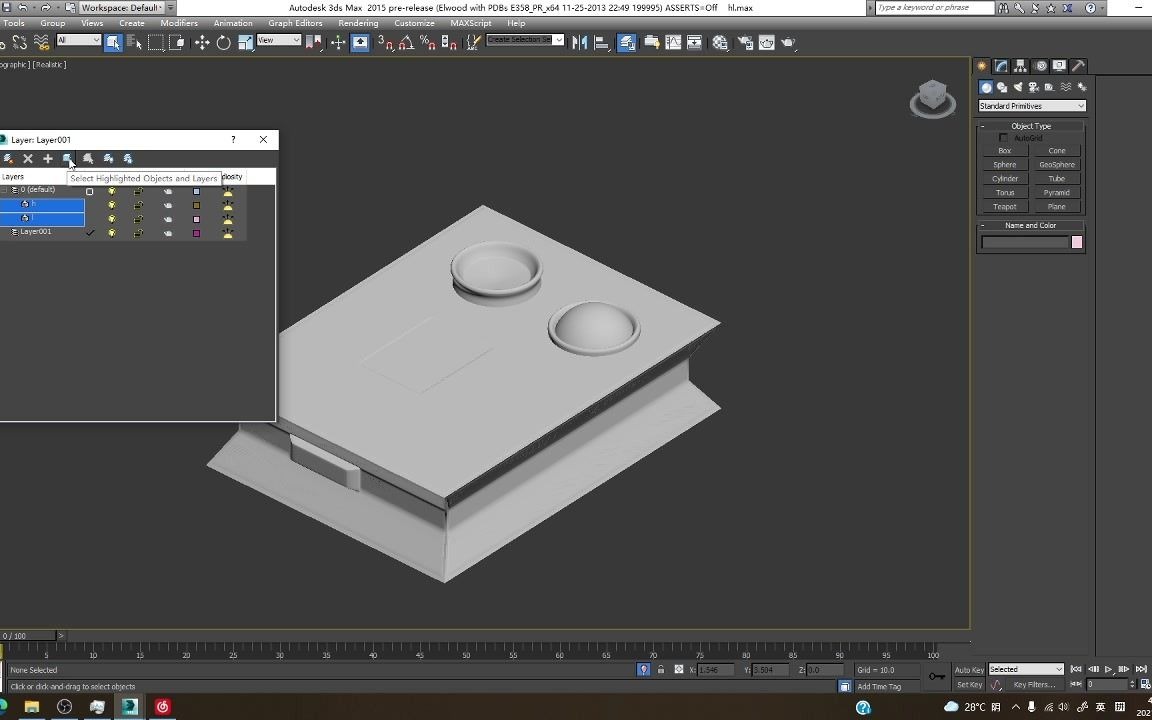
Task: Freeze layer h using its lock icon
Action: pos(138,204)
